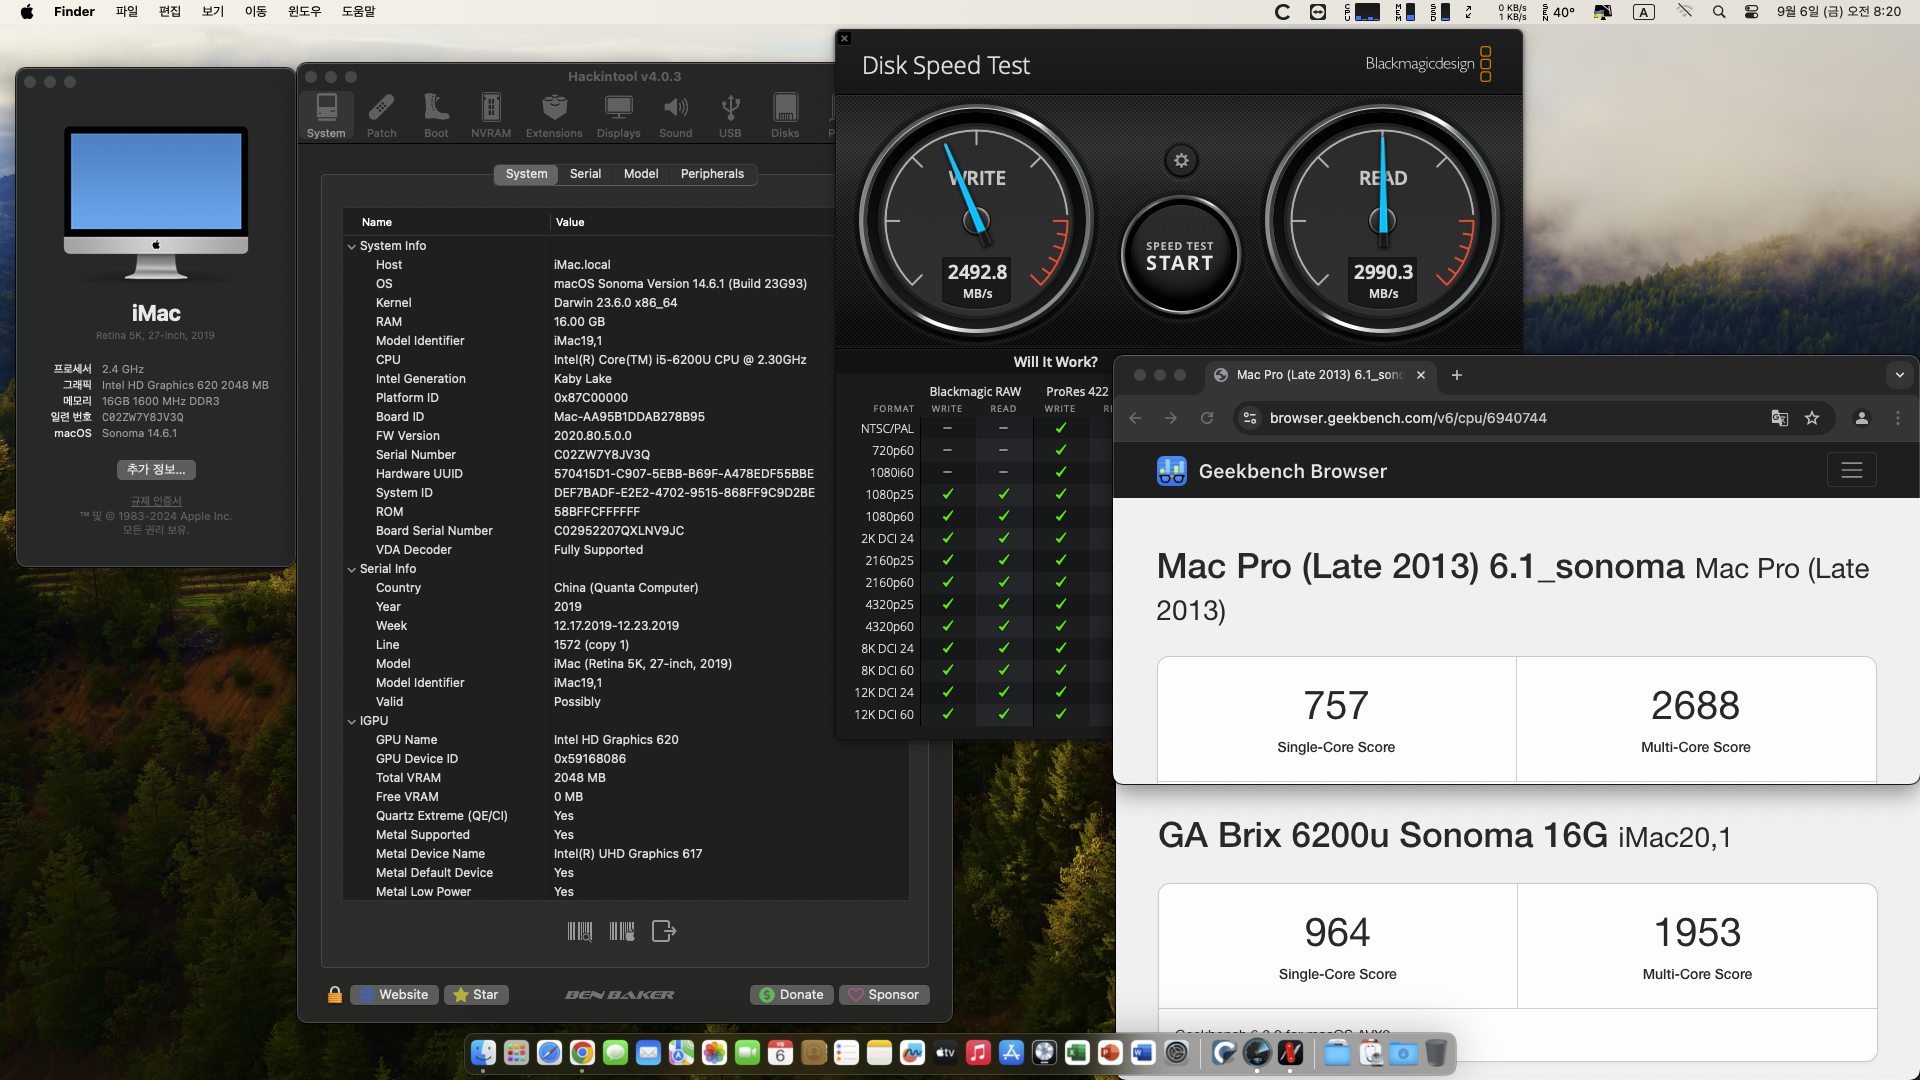This screenshot has height=1080, width=1920.
Task: Open App Store from the Dock
Action: coord(1011,1052)
